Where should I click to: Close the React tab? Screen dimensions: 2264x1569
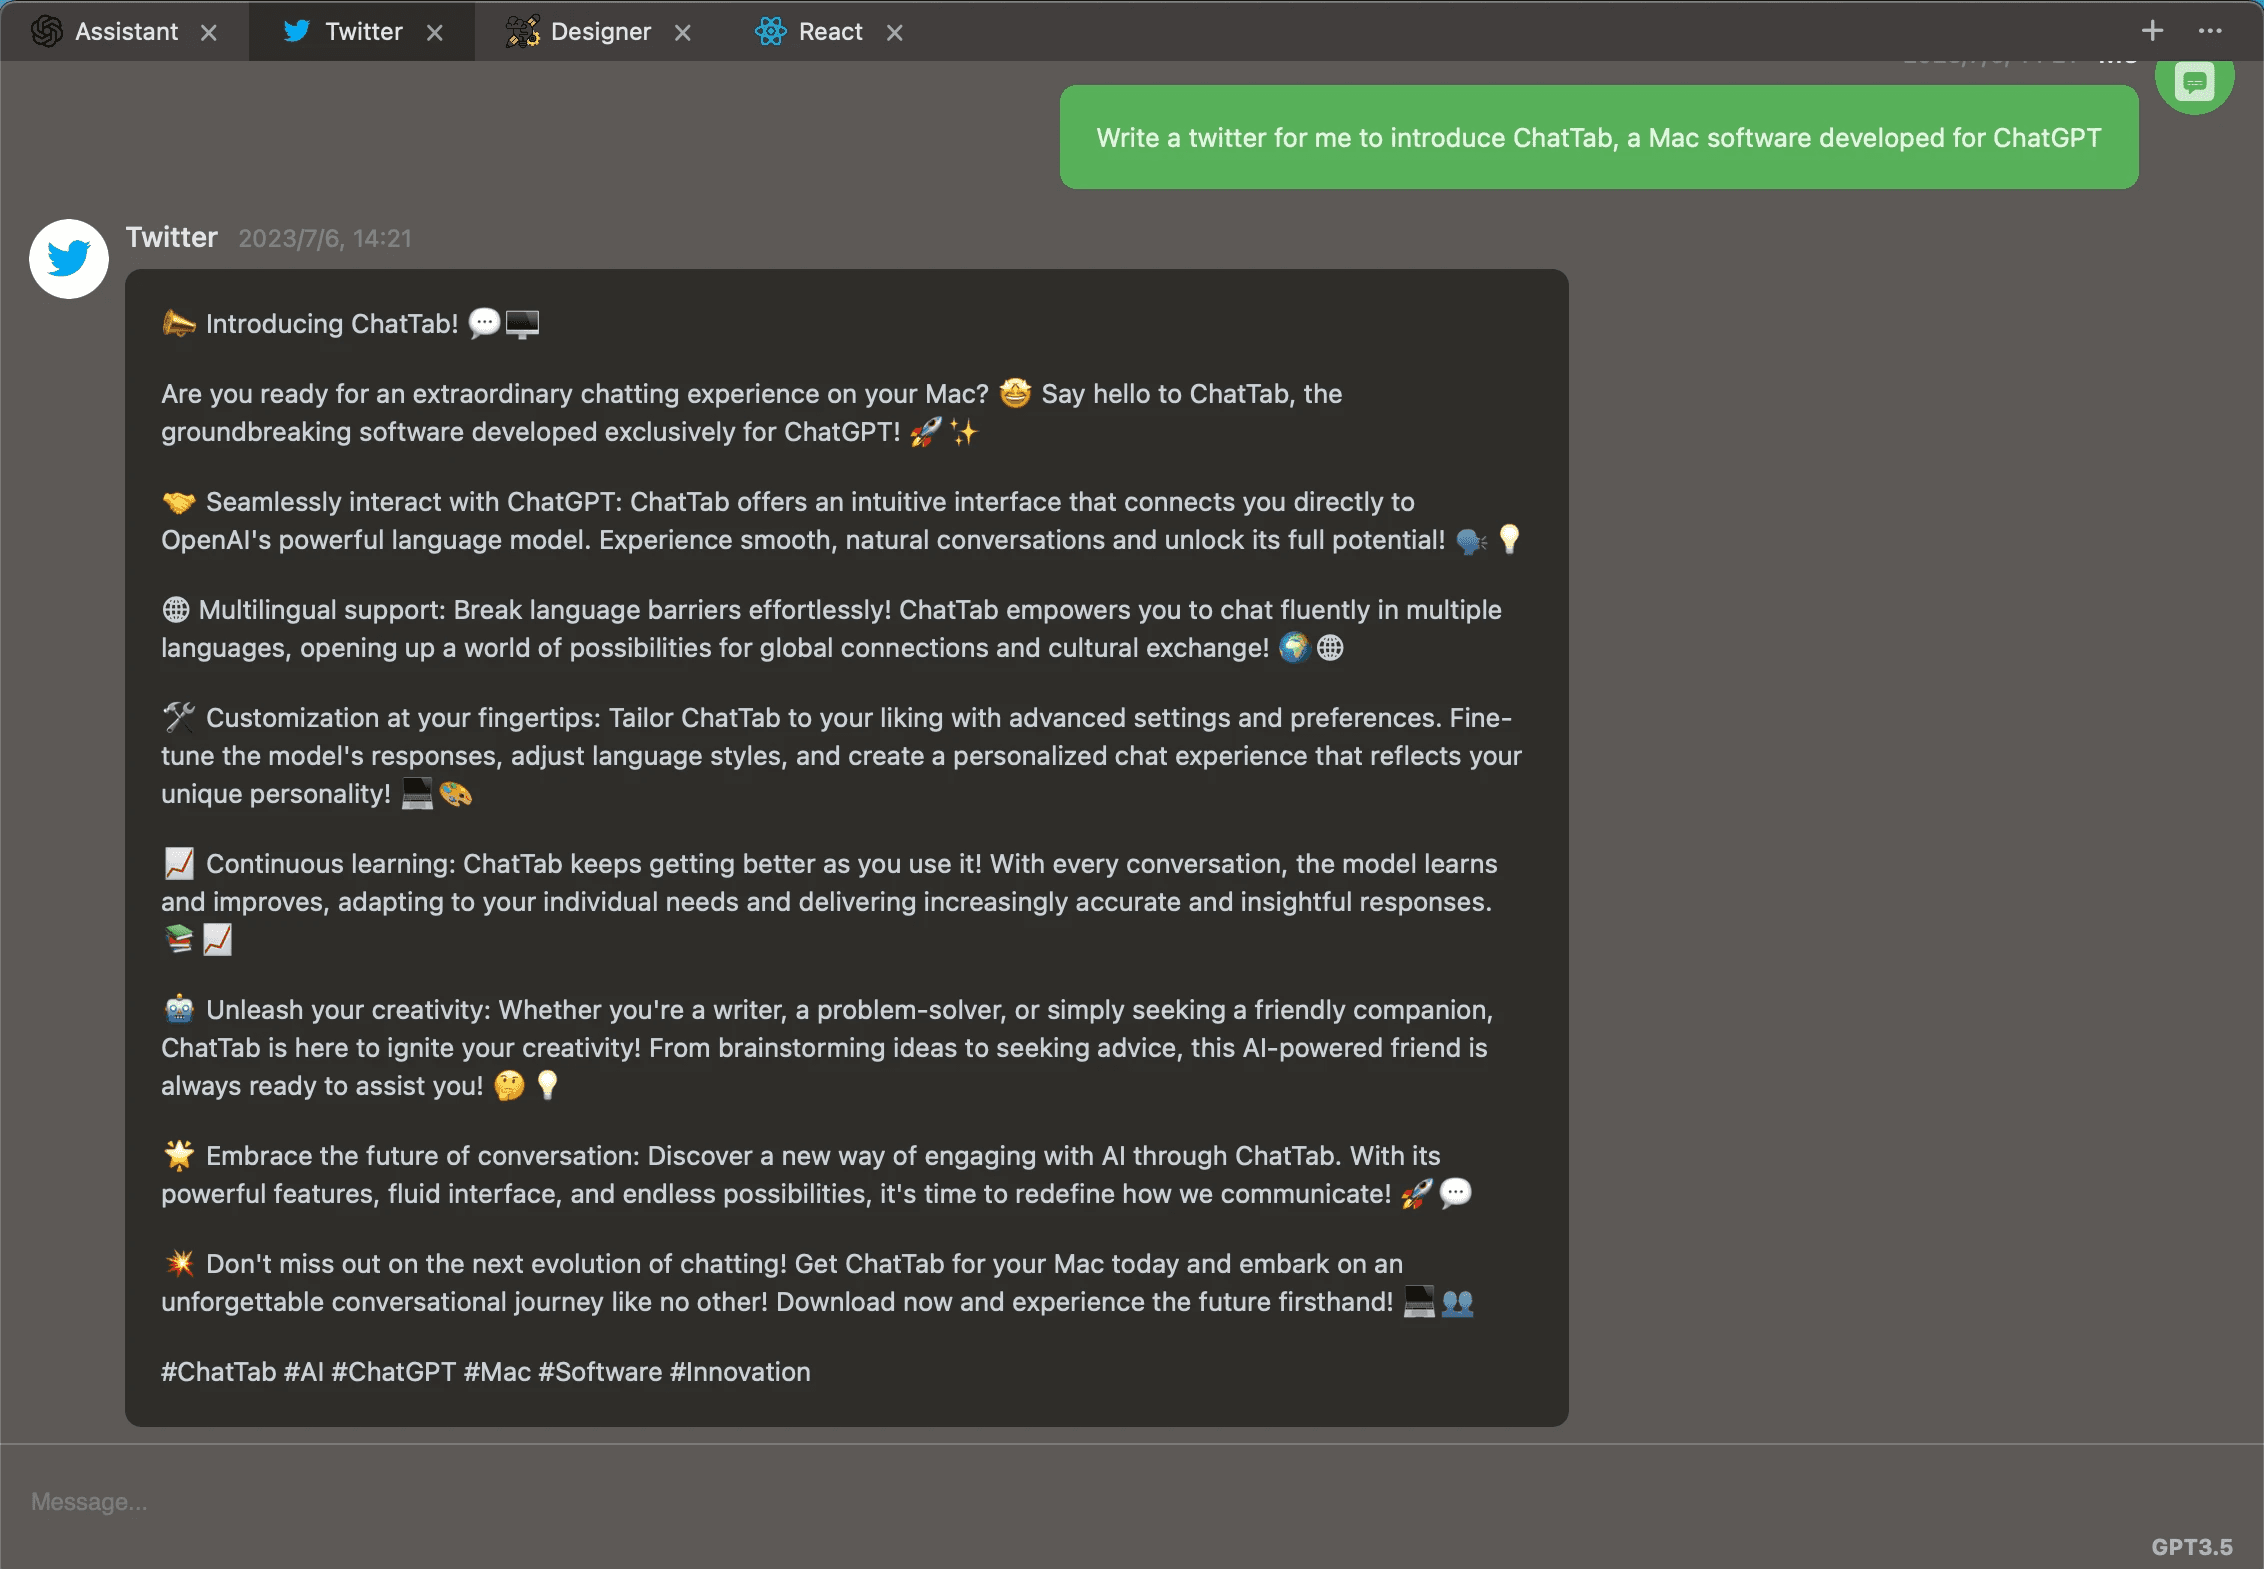click(895, 33)
